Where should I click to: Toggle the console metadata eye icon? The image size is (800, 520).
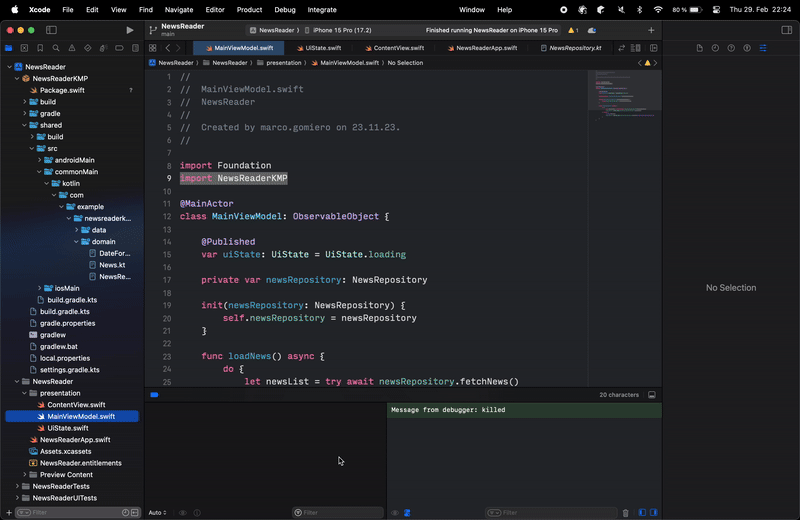[x=394, y=513]
